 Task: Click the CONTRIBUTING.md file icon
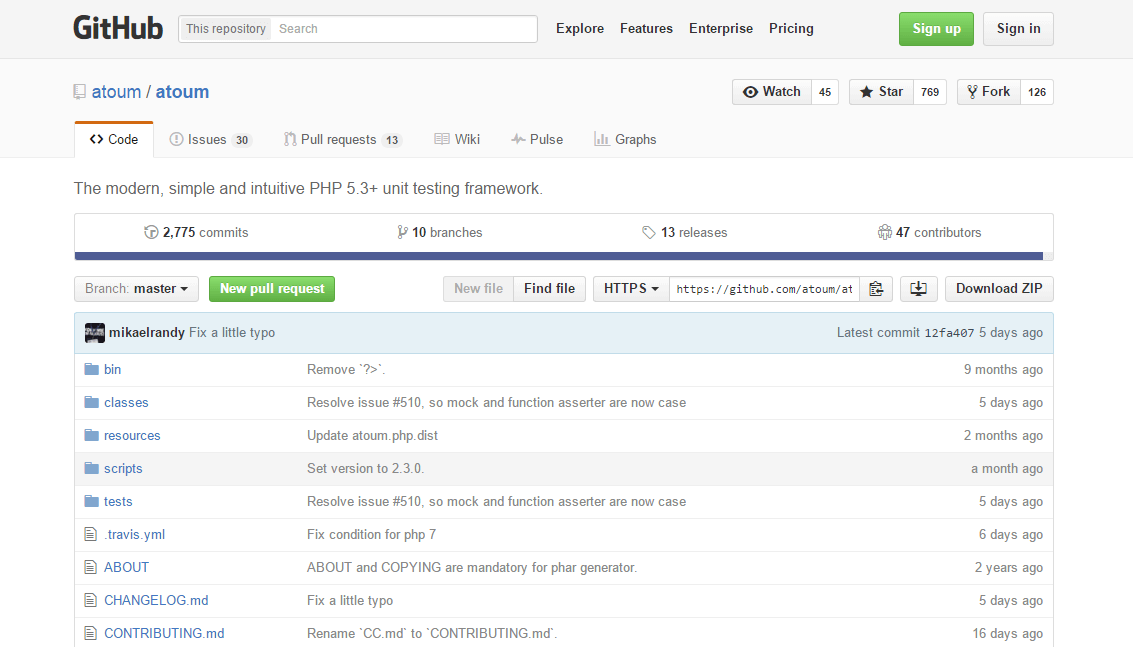[x=90, y=633]
